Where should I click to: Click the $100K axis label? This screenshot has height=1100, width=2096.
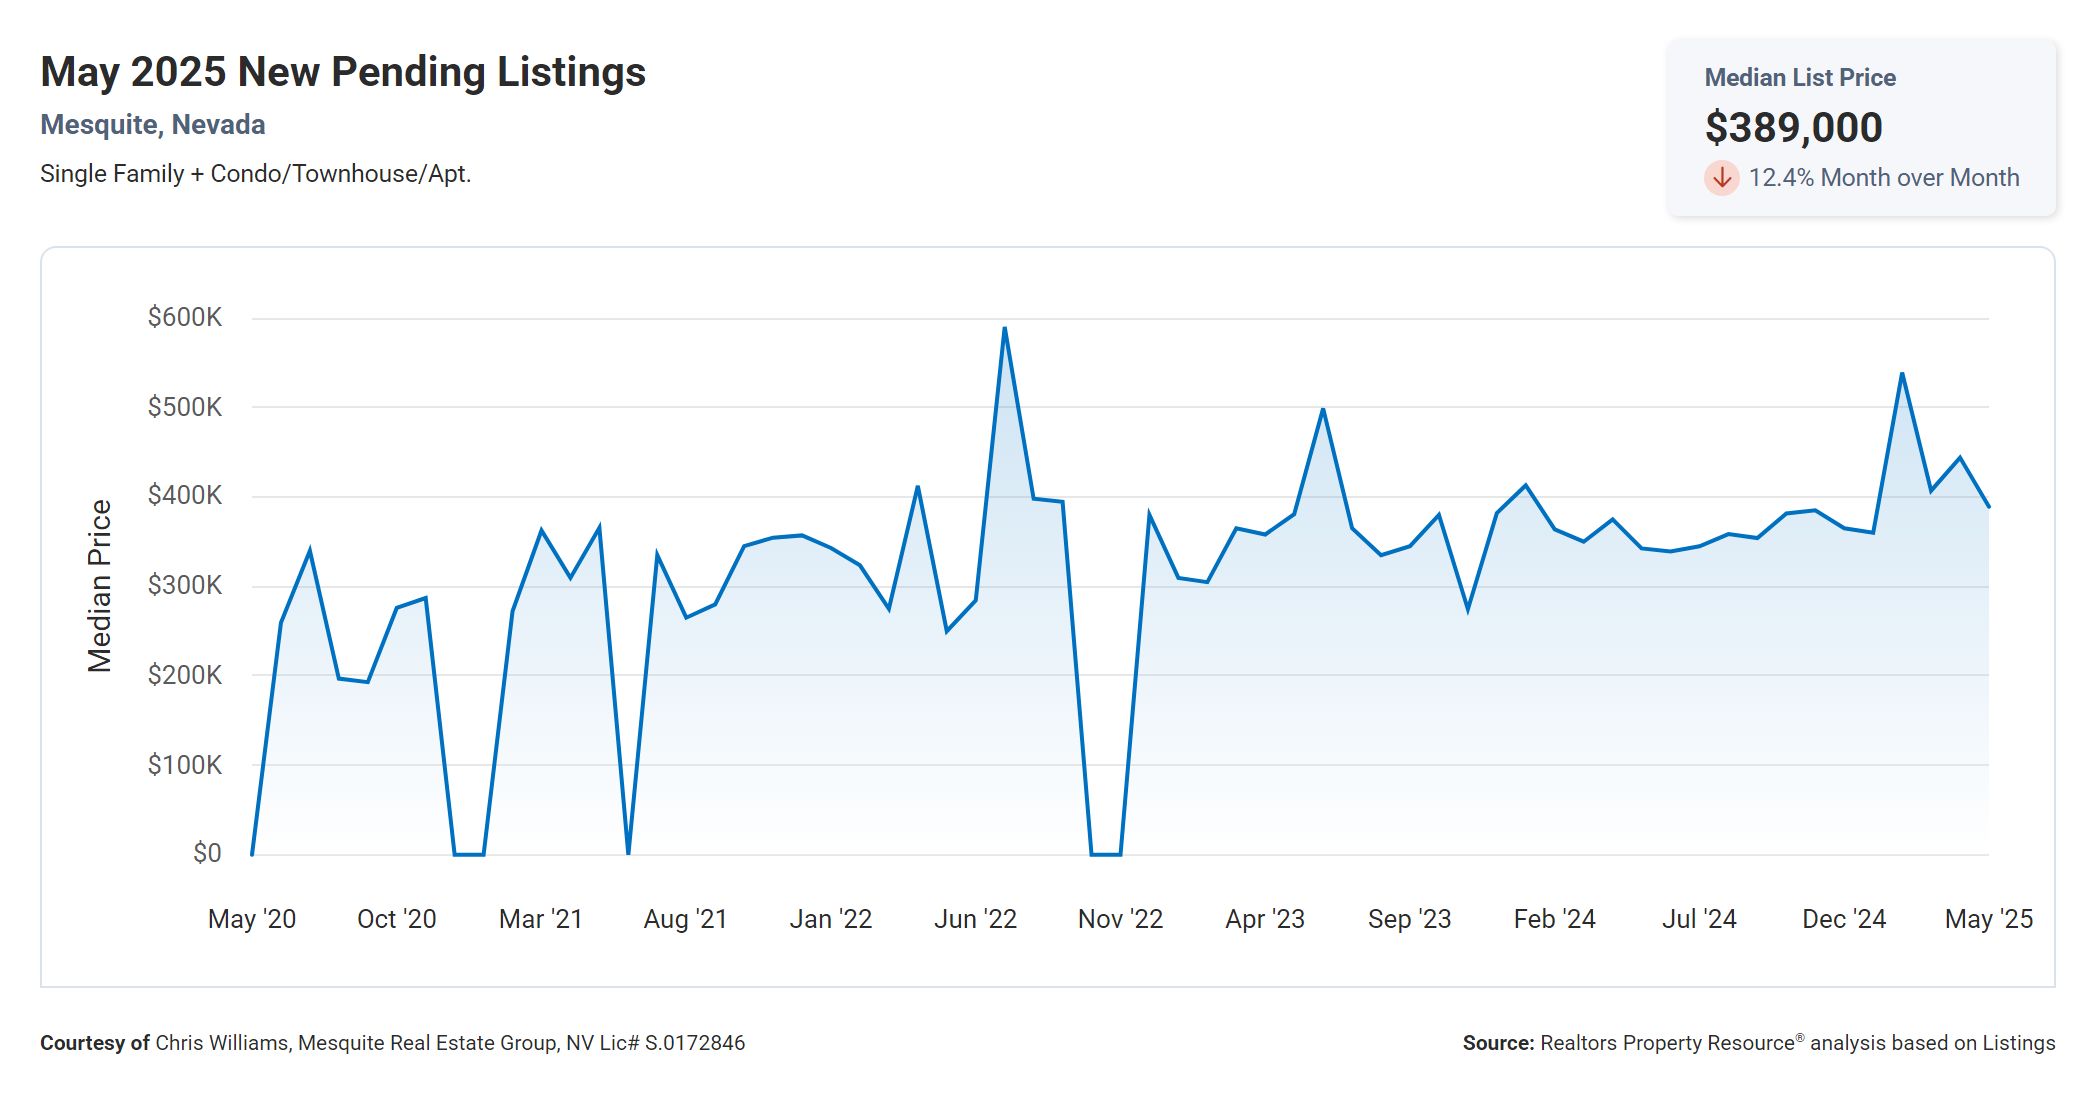click(x=185, y=765)
